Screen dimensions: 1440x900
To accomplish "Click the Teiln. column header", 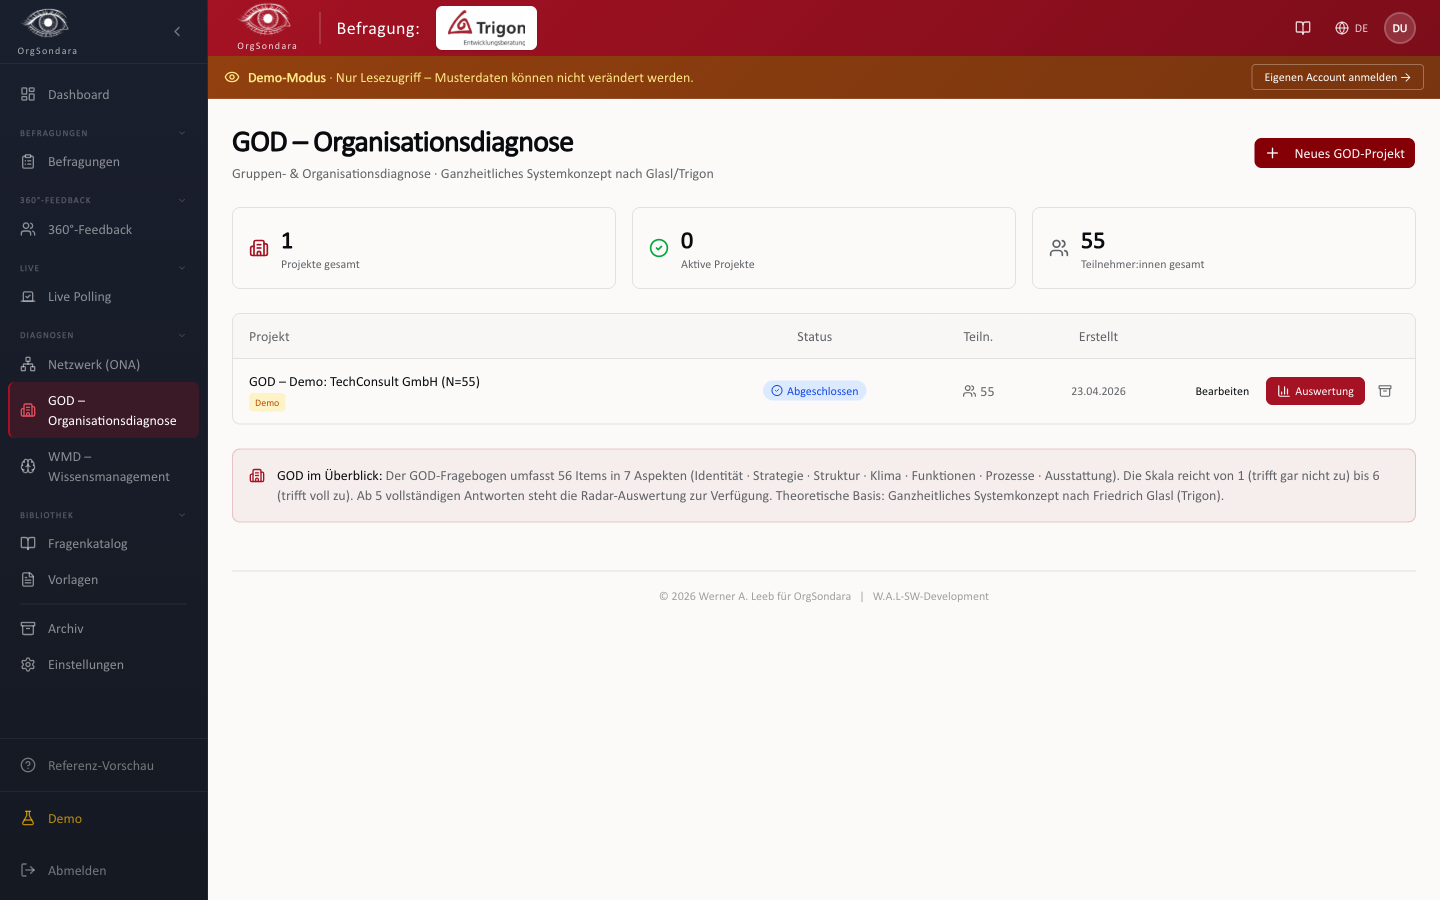I will pyautogui.click(x=978, y=336).
